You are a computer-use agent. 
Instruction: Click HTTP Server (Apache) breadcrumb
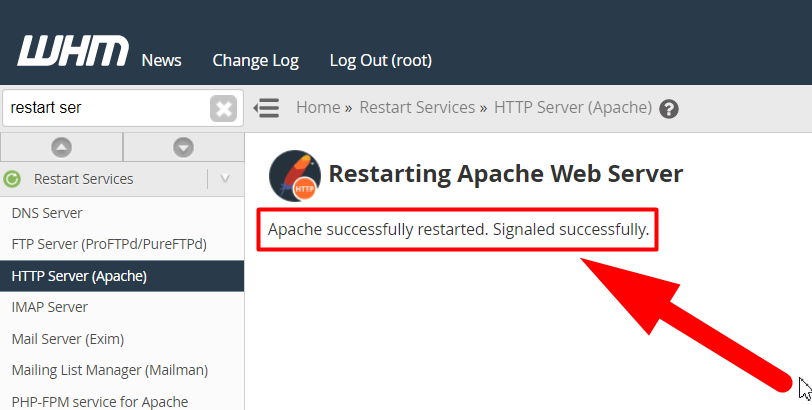tap(573, 108)
